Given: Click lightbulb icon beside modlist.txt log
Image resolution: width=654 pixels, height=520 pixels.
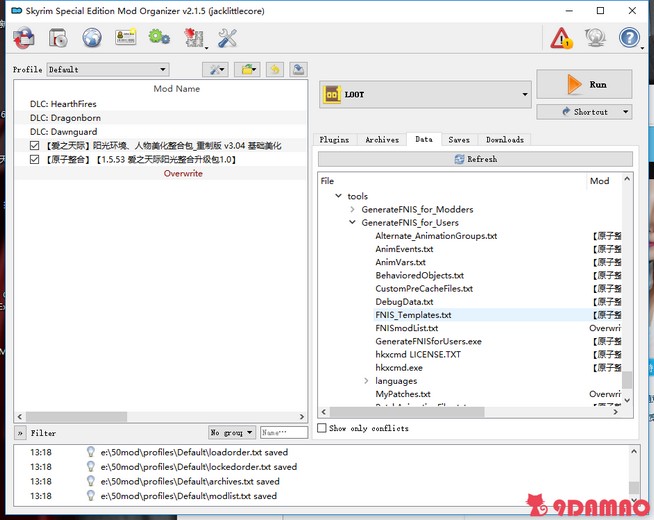Looking at the screenshot, I should 91,495.
